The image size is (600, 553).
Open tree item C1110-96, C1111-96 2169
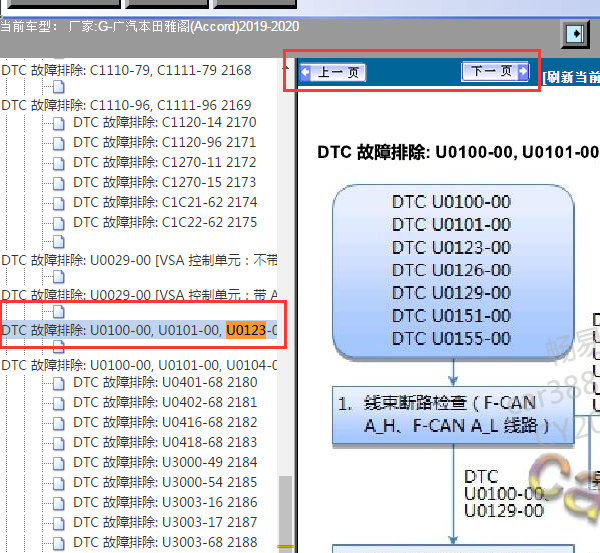point(126,105)
